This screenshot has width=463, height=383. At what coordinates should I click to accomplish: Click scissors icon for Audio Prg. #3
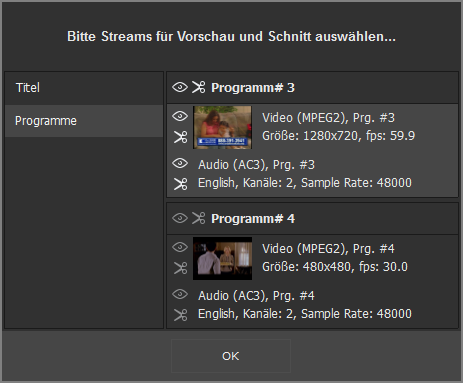[x=180, y=184]
